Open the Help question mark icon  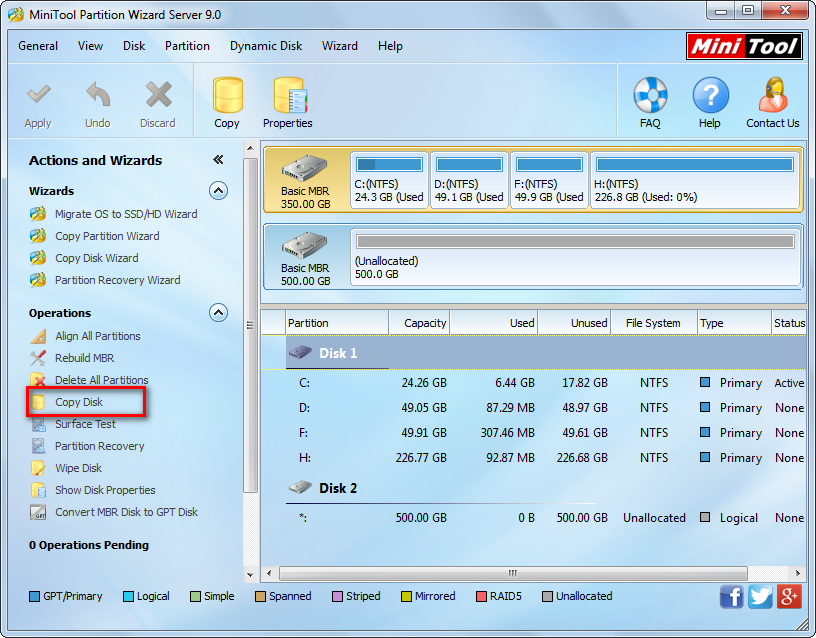(710, 95)
